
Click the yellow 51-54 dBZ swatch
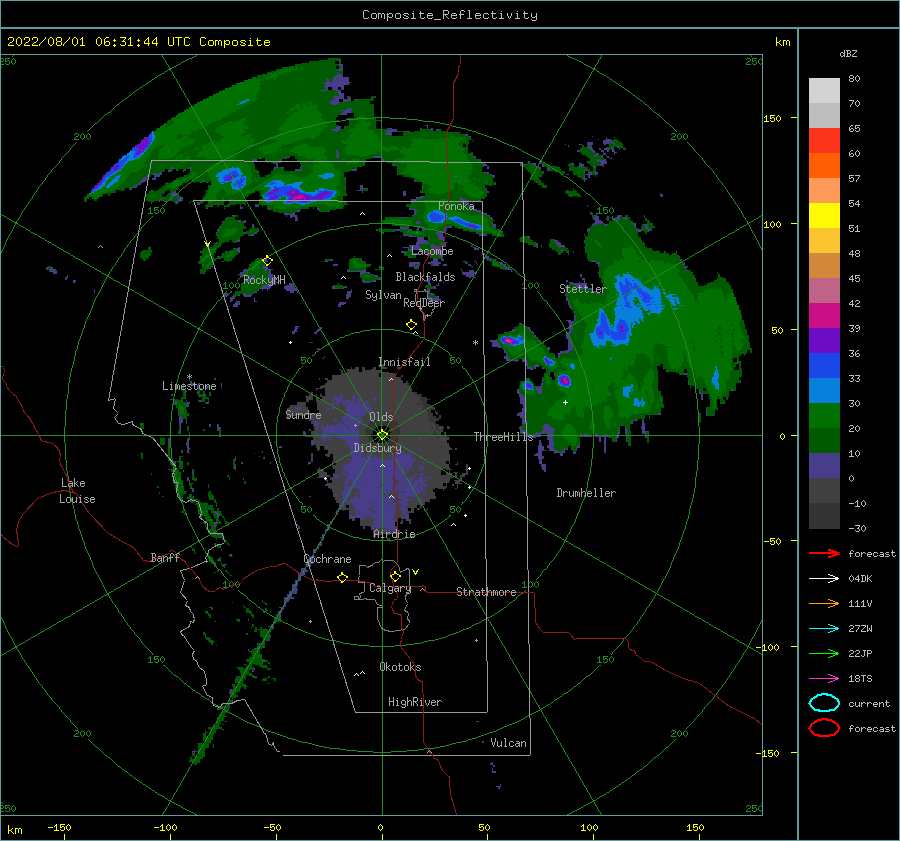tap(824, 216)
